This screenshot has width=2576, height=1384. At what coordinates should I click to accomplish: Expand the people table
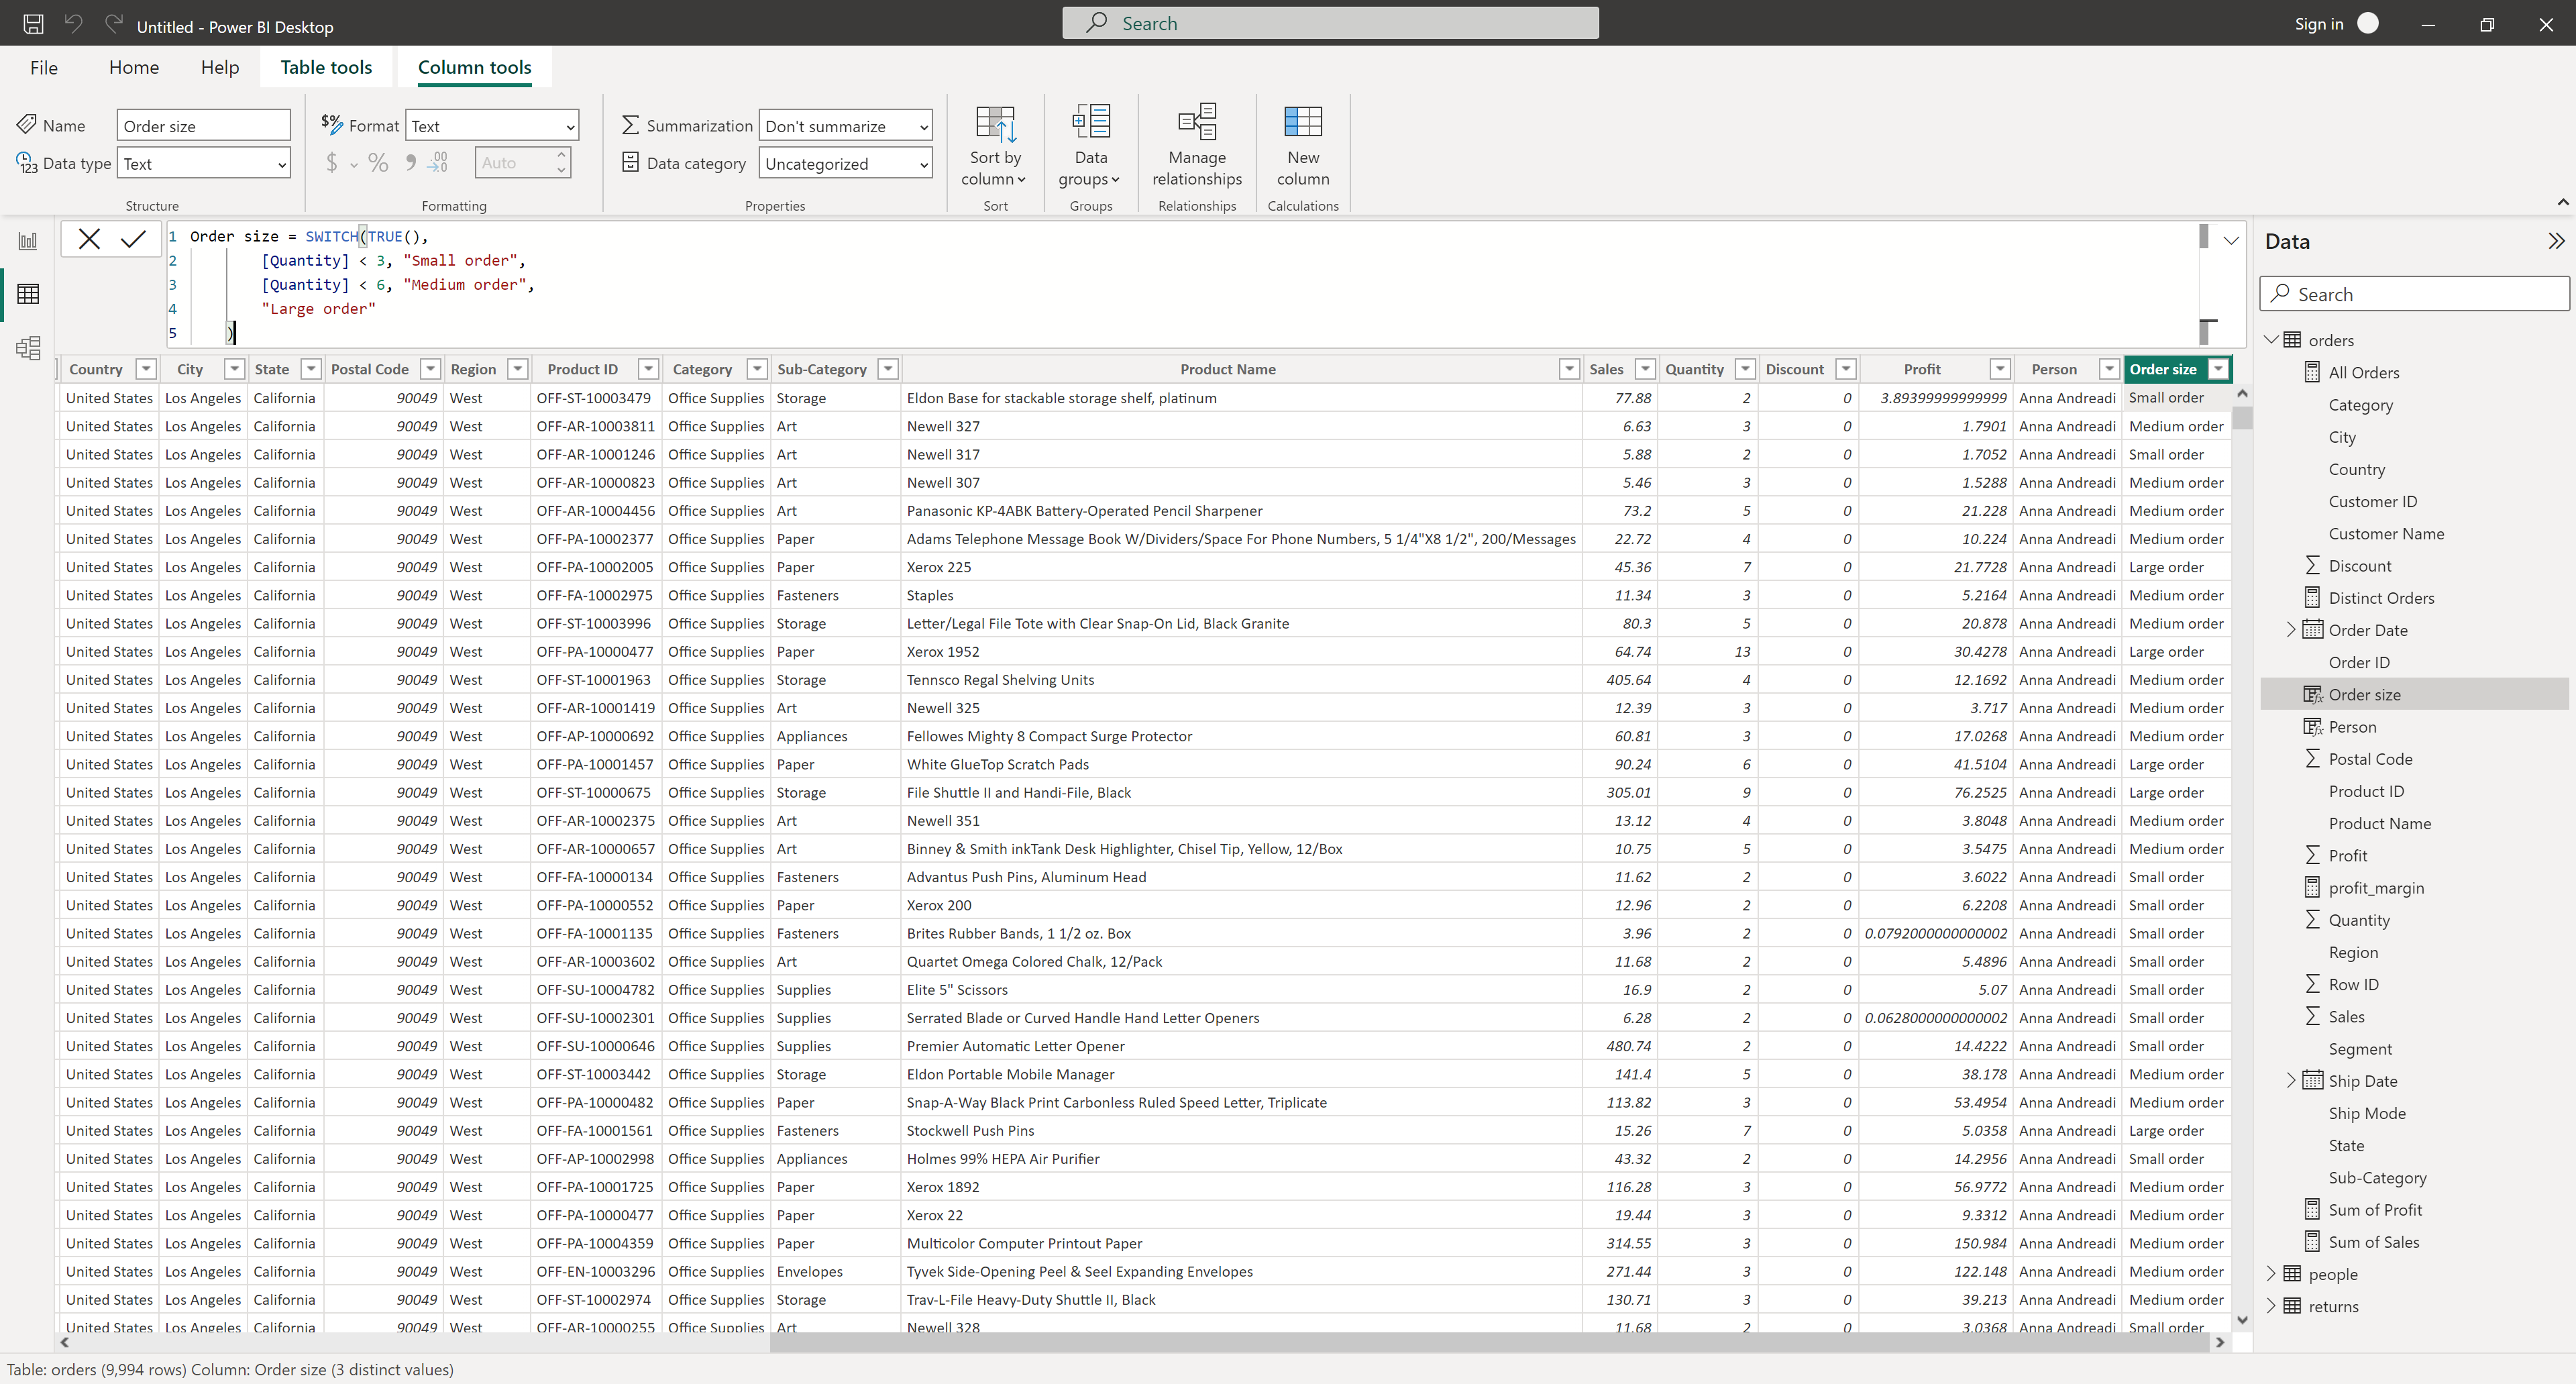pyautogui.click(x=2271, y=1274)
